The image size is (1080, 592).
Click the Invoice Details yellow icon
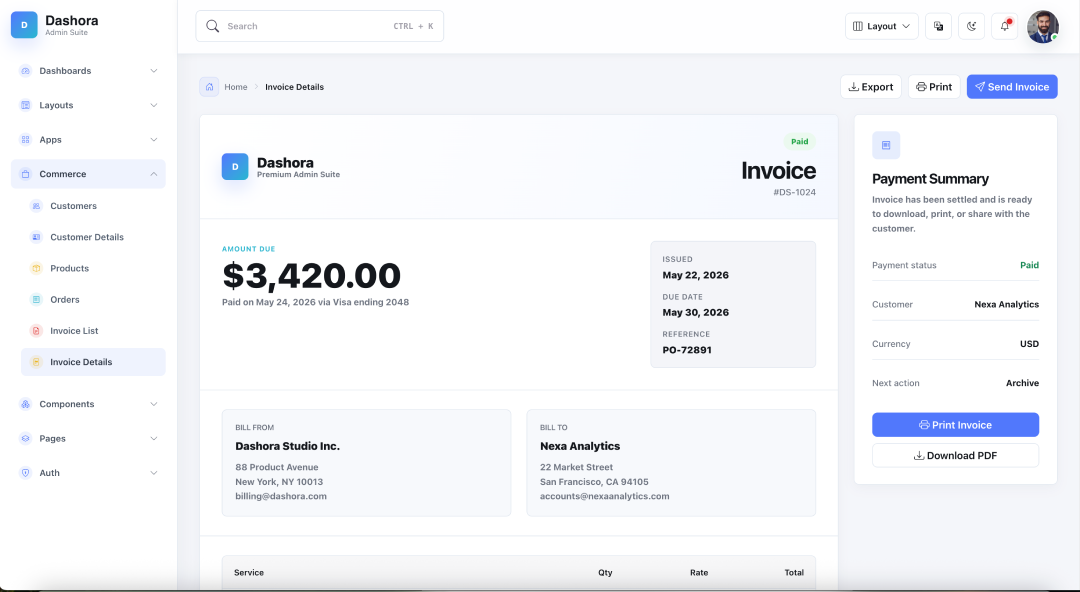tap(37, 363)
